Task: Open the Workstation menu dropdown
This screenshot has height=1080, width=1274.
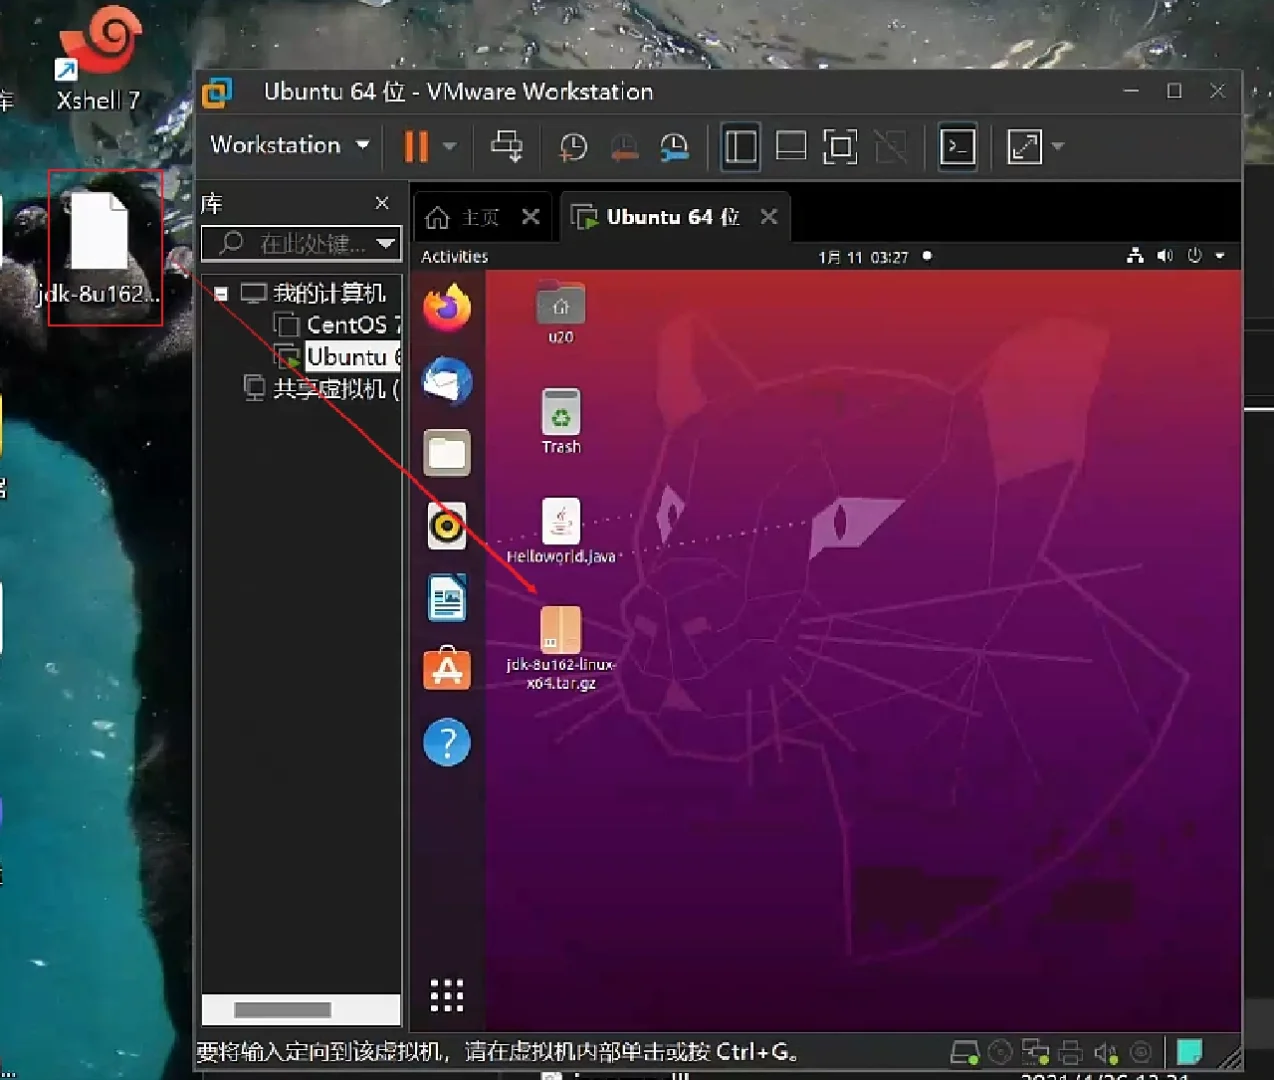Action: coord(290,145)
